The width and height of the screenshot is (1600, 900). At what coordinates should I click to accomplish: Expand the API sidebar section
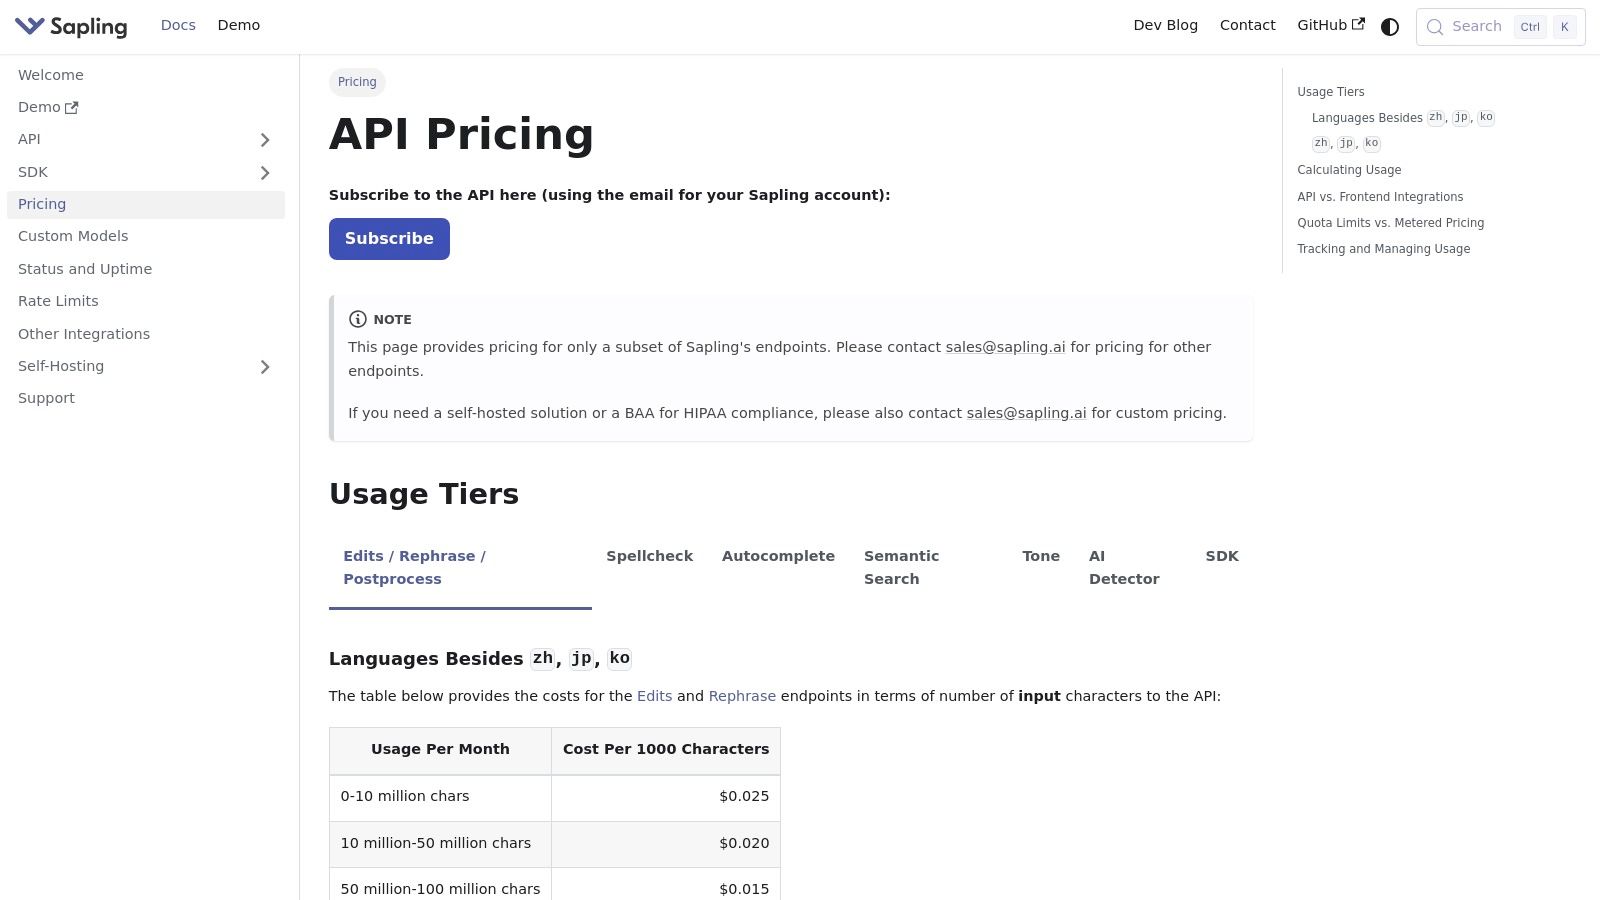click(x=265, y=140)
